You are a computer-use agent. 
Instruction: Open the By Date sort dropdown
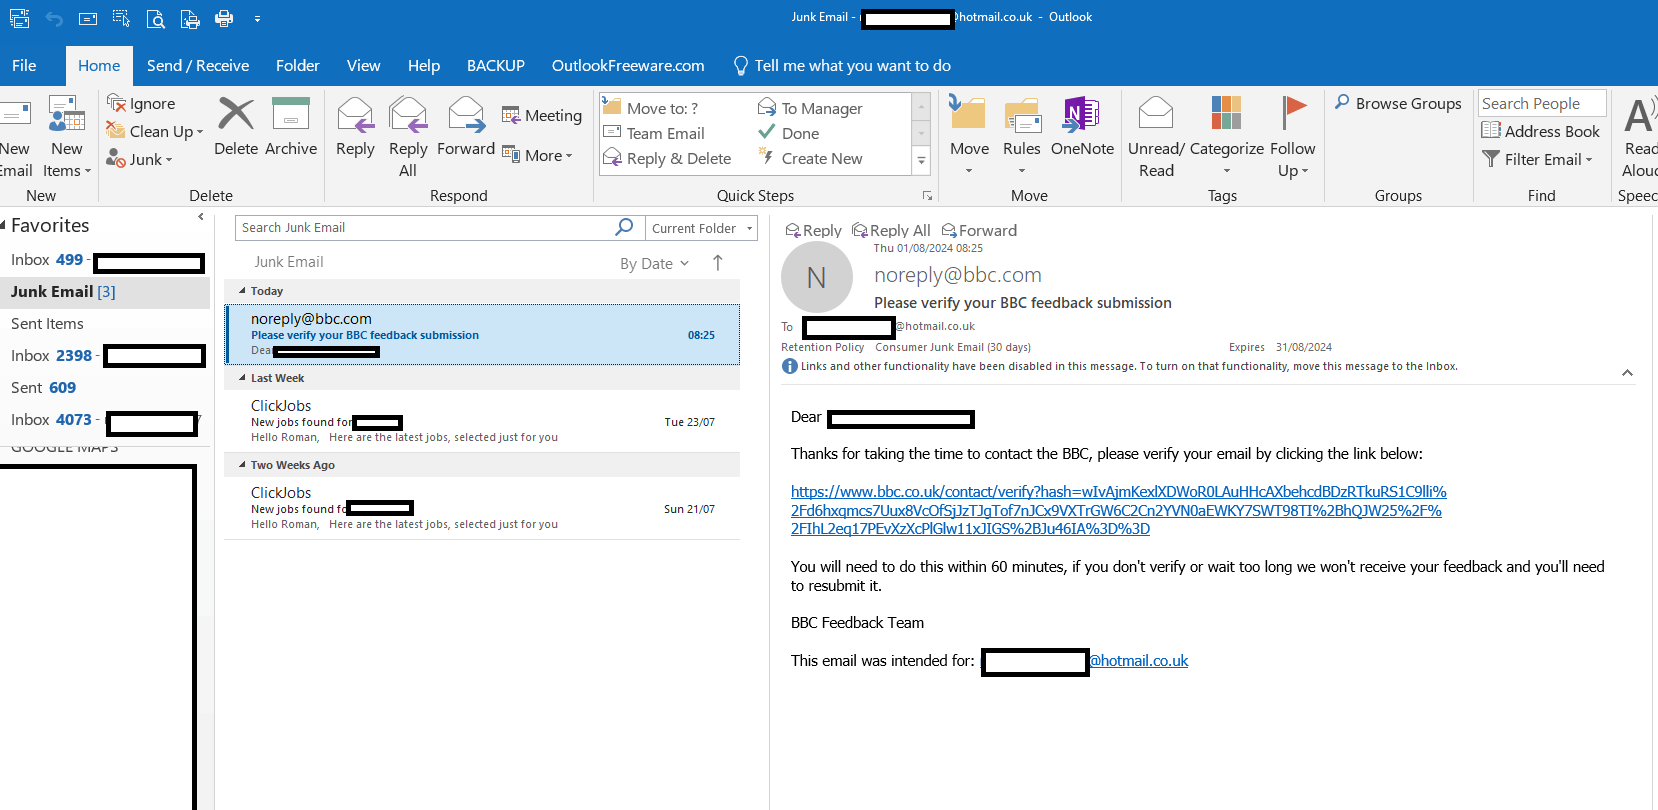(x=654, y=263)
